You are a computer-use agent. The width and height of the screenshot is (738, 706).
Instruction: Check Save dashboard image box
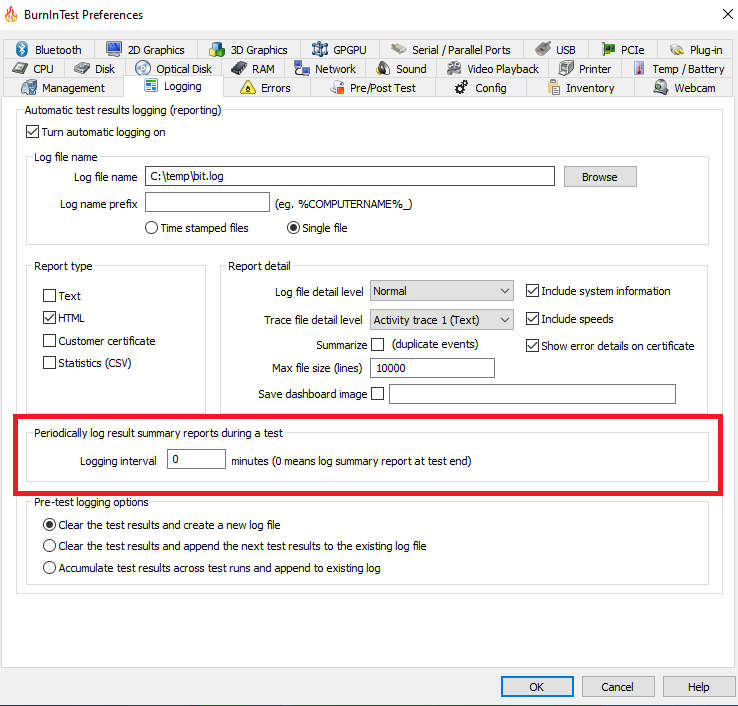[x=377, y=393]
